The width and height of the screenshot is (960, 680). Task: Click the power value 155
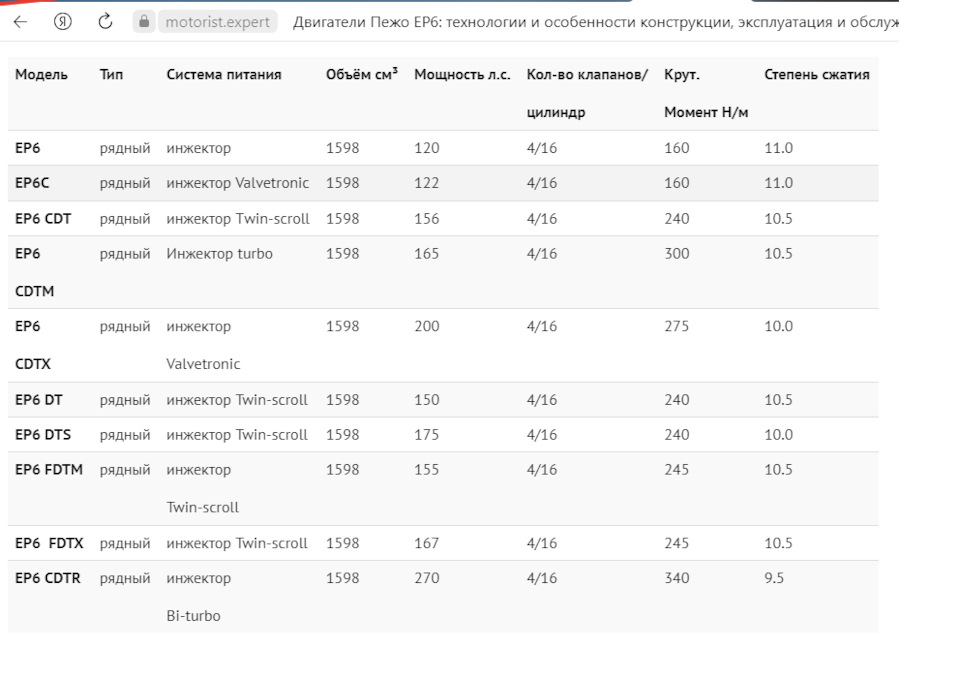point(427,469)
